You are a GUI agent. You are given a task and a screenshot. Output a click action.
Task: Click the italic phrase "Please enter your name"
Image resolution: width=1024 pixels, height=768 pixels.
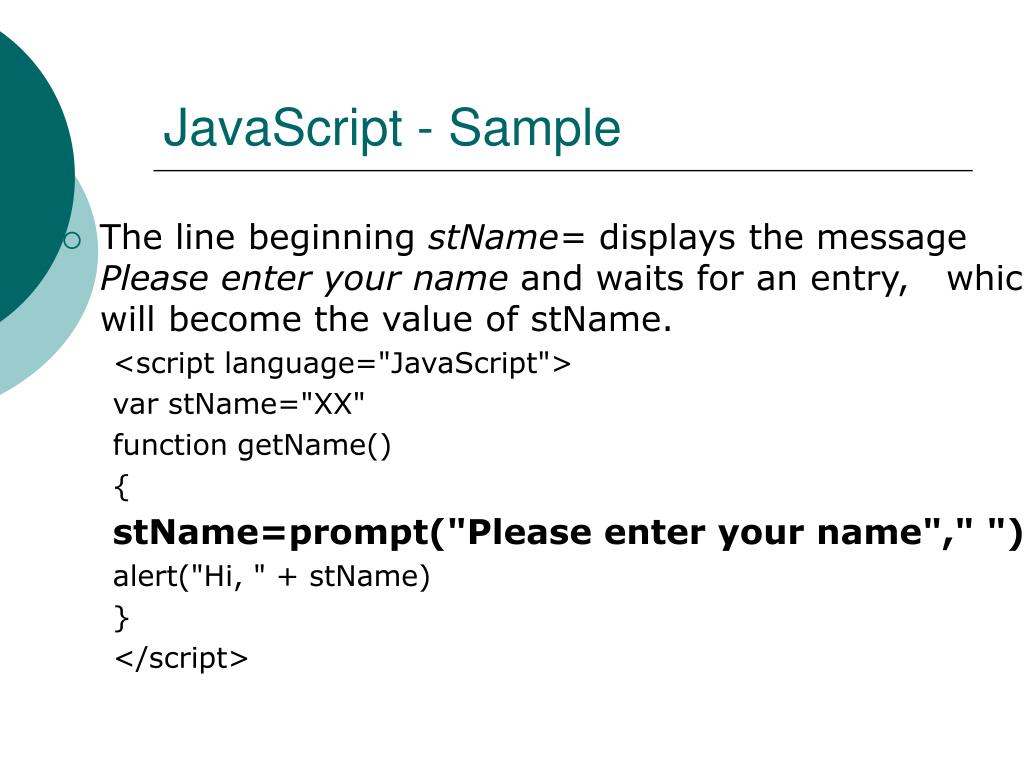point(304,279)
